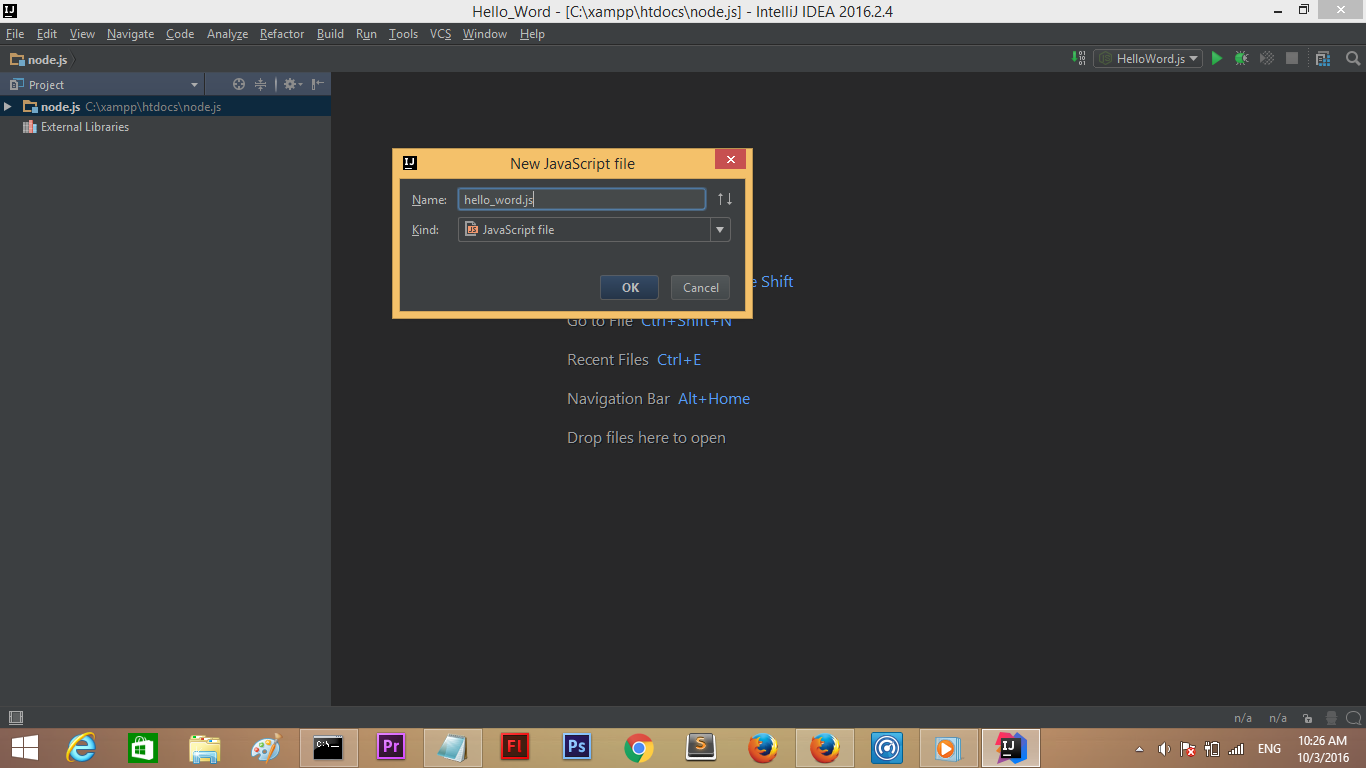
Task: Click Scroll from Source crosshair icon
Action: click(238, 84)
